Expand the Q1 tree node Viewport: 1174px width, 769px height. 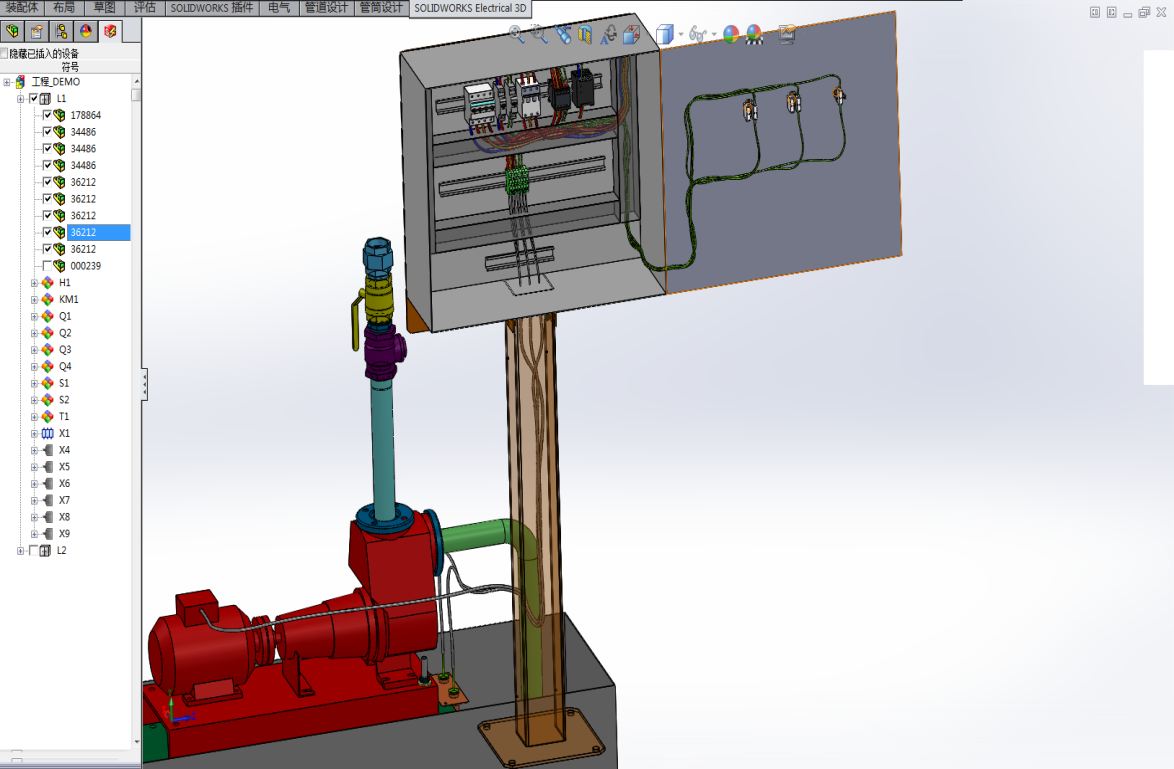coord(34,317)
